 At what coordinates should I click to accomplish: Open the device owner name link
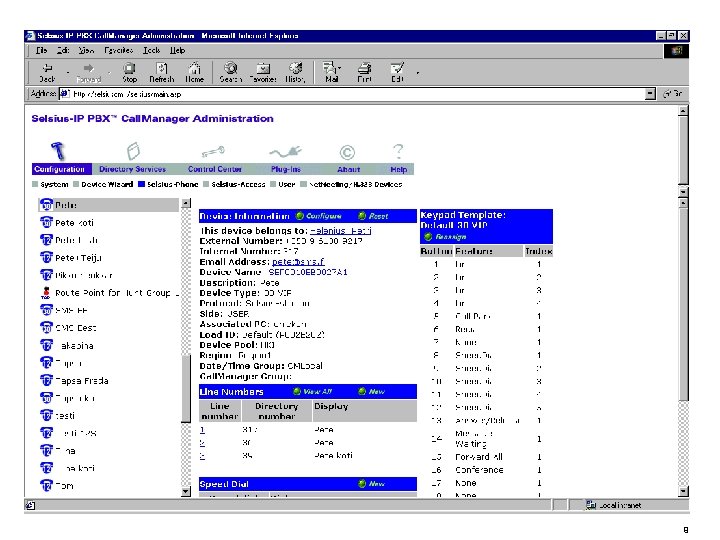click(x=340, y=231)
